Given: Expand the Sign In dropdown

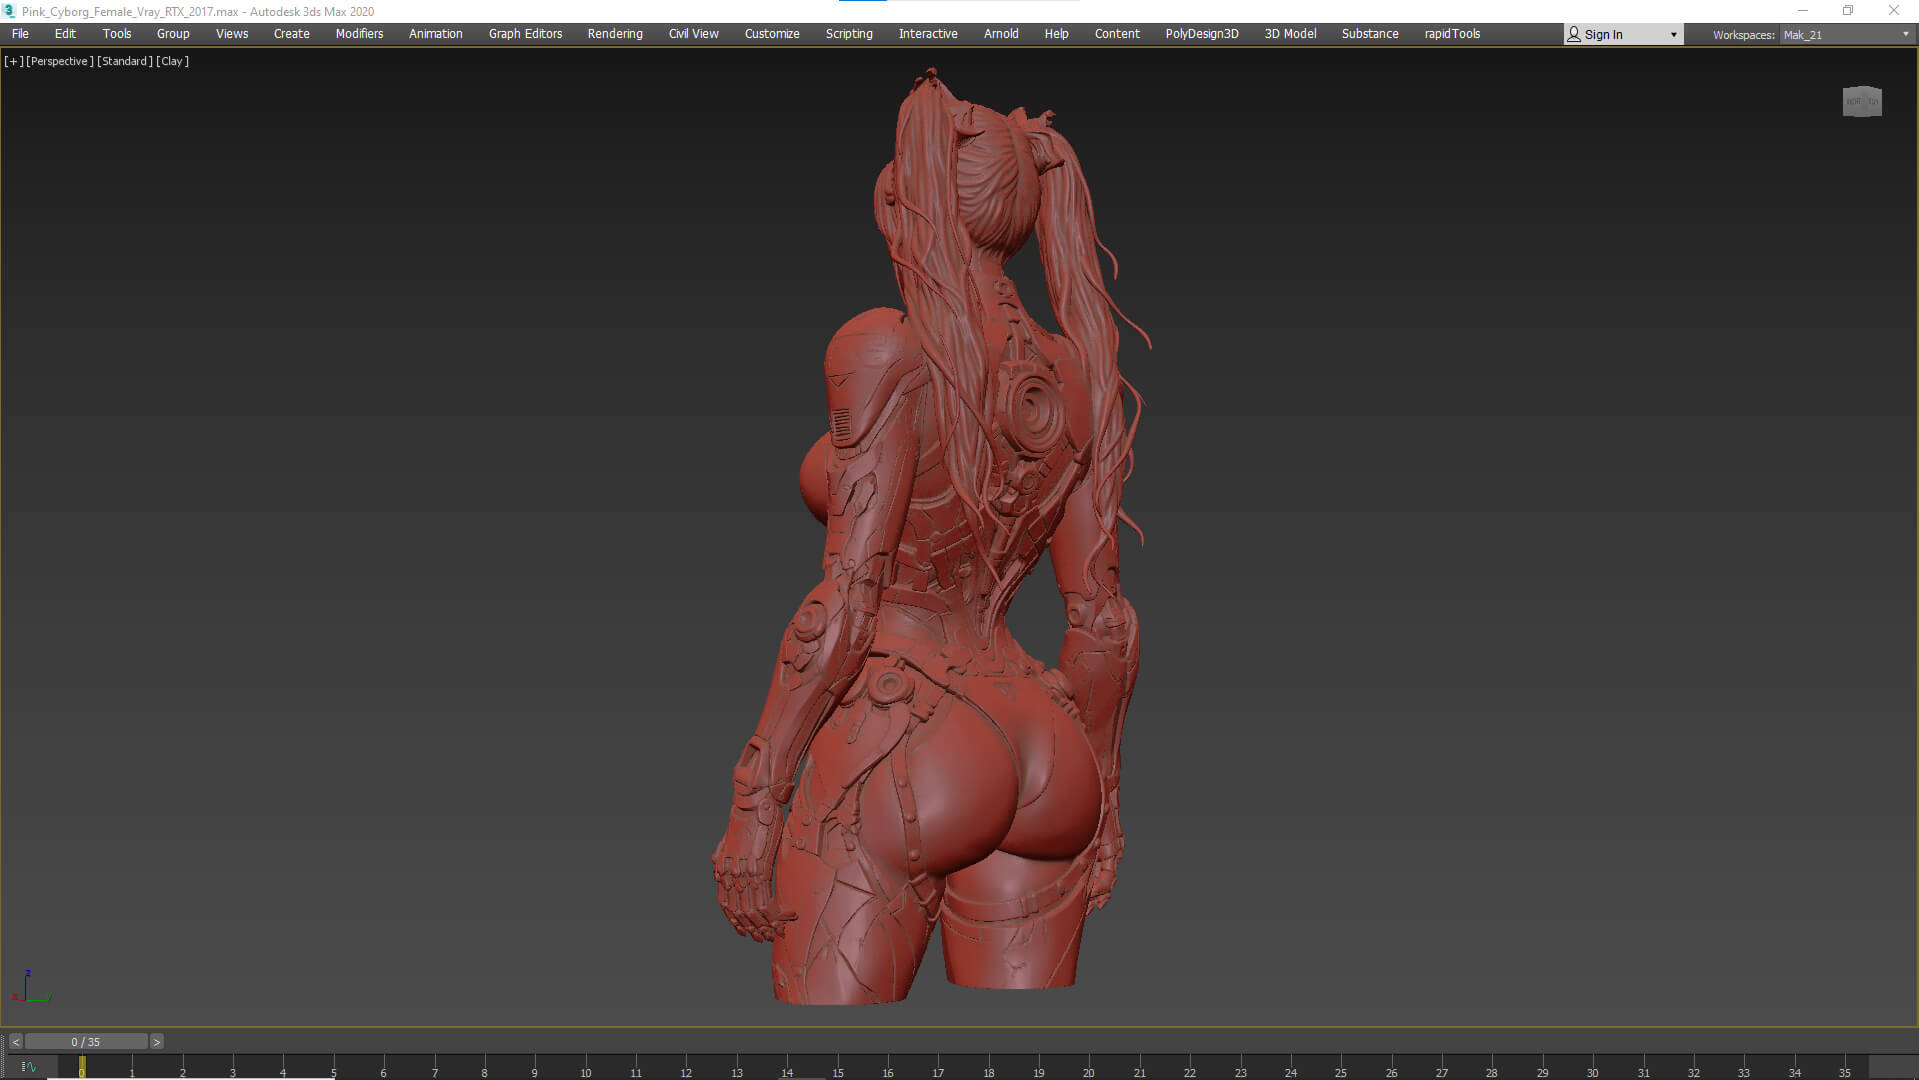Looking at the screenshot, I should click(x=1673, y=35).
